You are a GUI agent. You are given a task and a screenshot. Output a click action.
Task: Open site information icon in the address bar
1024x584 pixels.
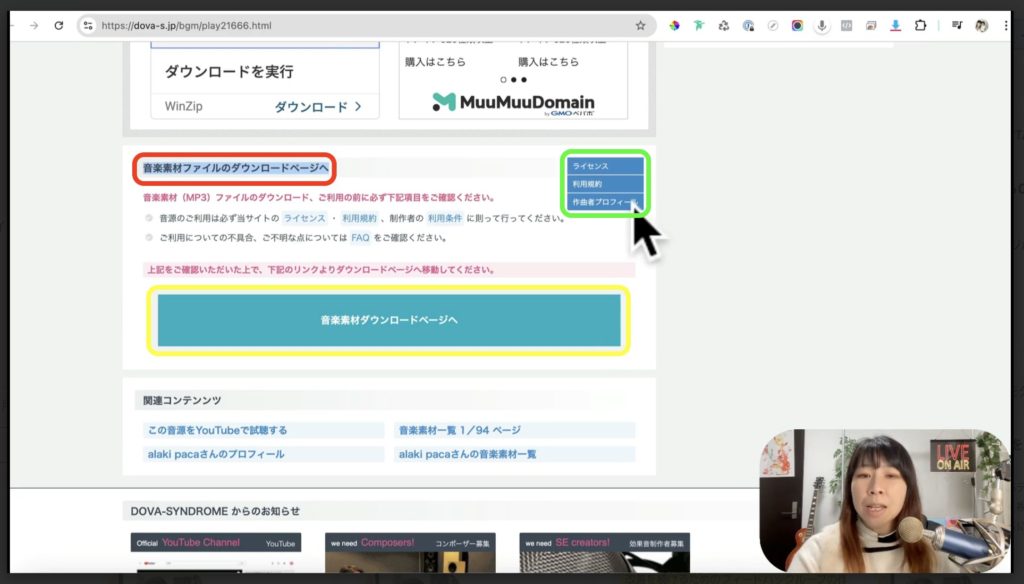pyautogui.click(x=90, y=23)
